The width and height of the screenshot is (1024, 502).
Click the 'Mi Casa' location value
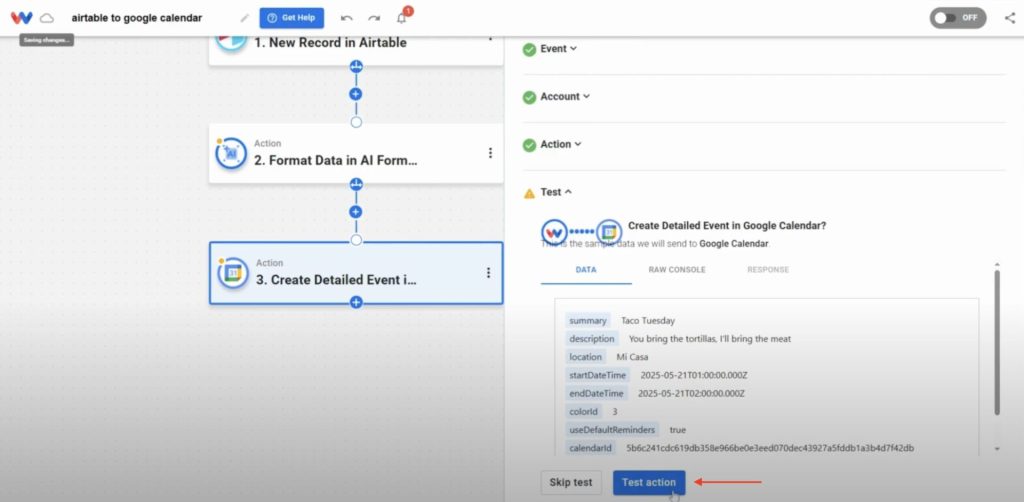tap(632, 357)
